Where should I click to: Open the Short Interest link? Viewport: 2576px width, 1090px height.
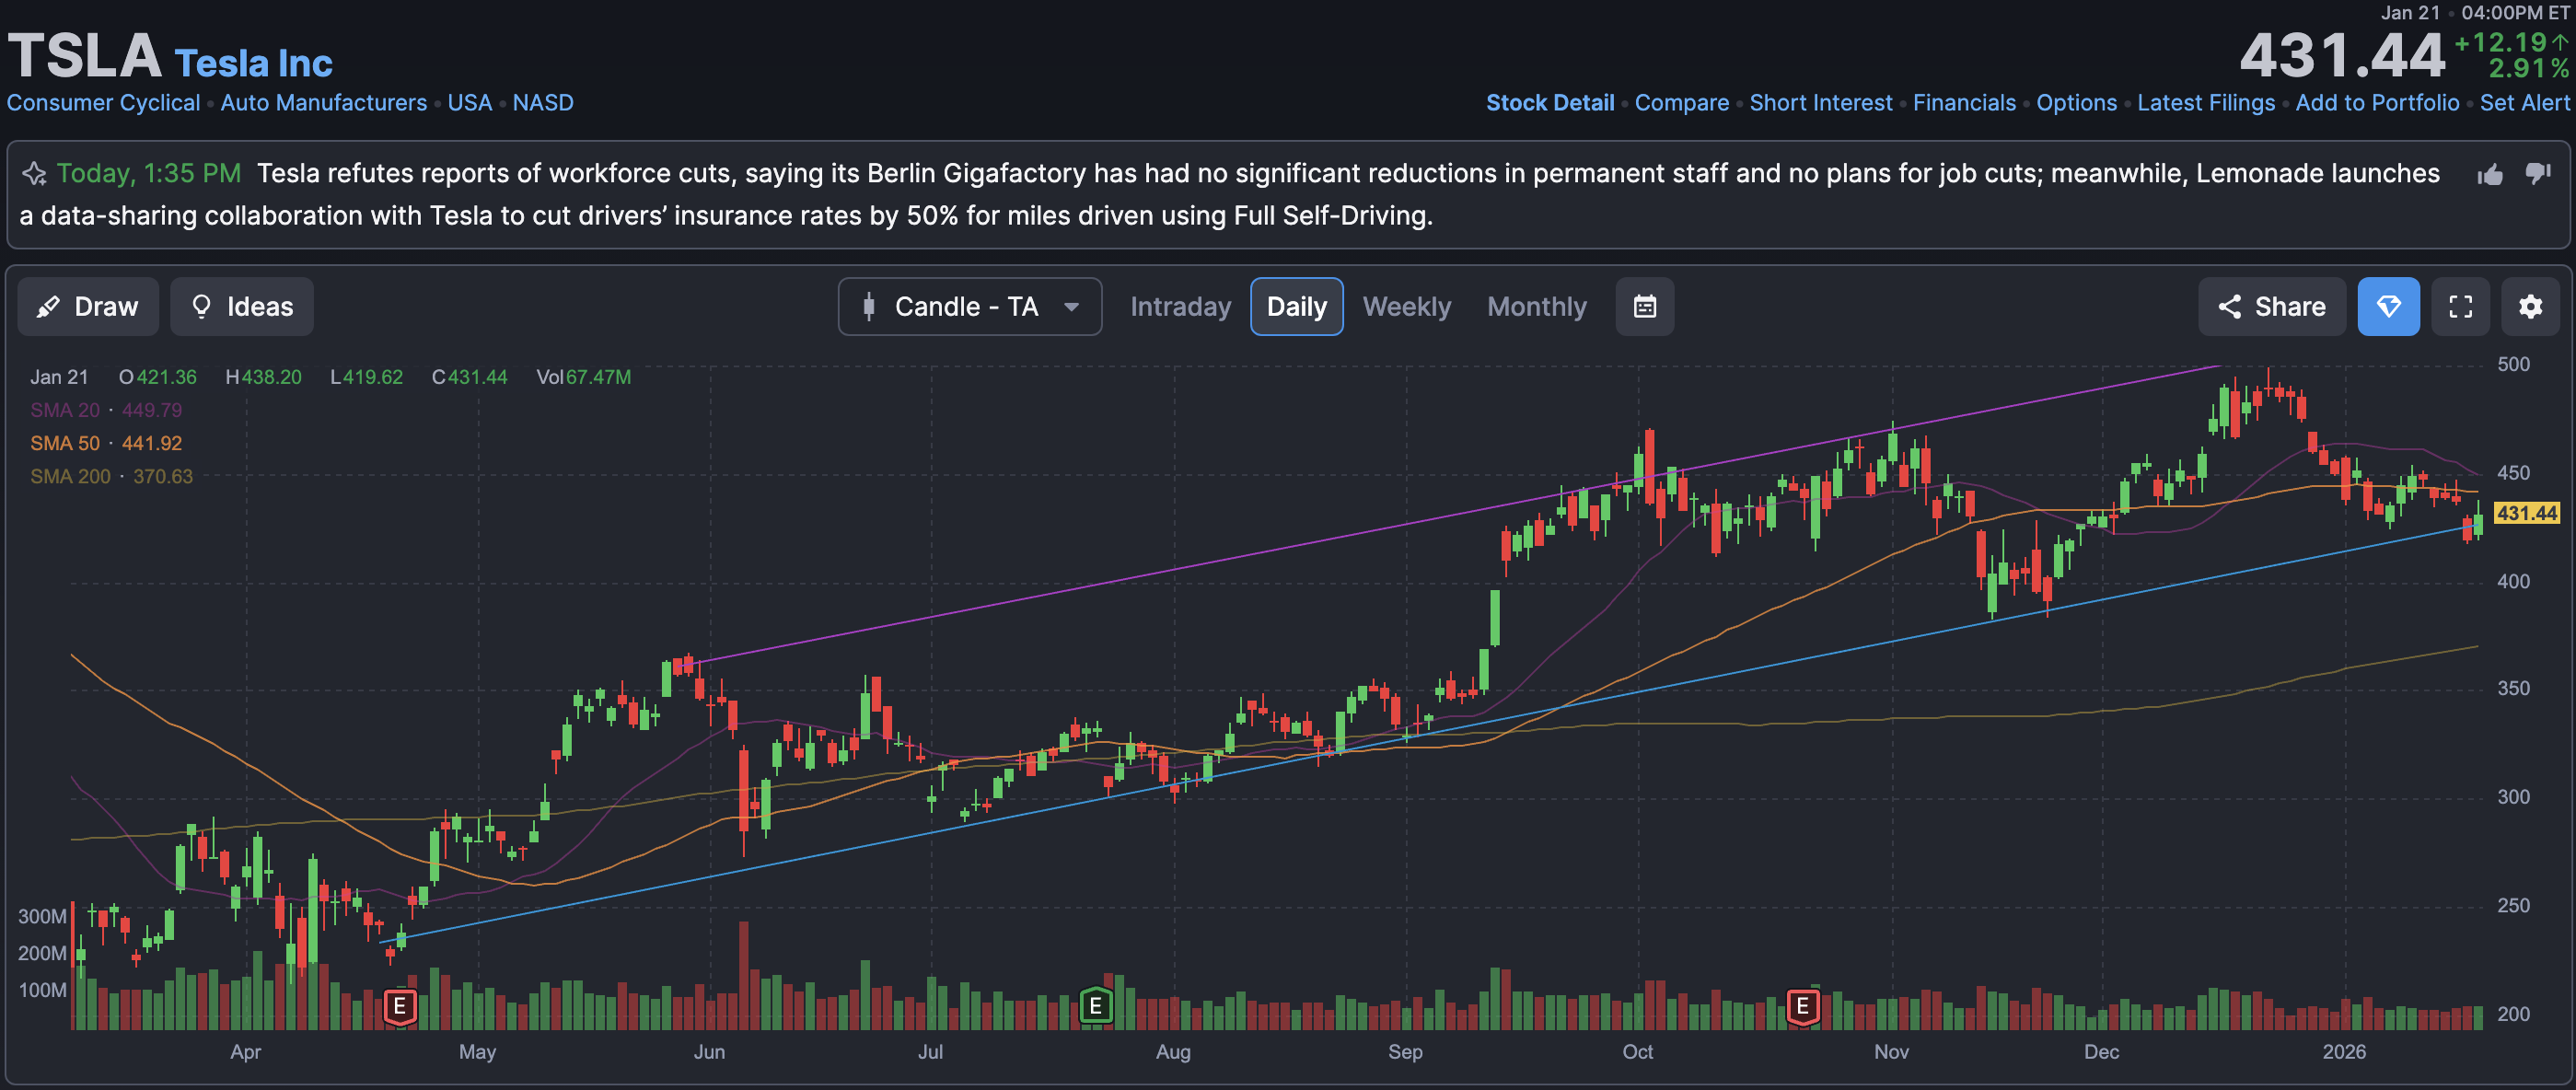click(1820, 103)
